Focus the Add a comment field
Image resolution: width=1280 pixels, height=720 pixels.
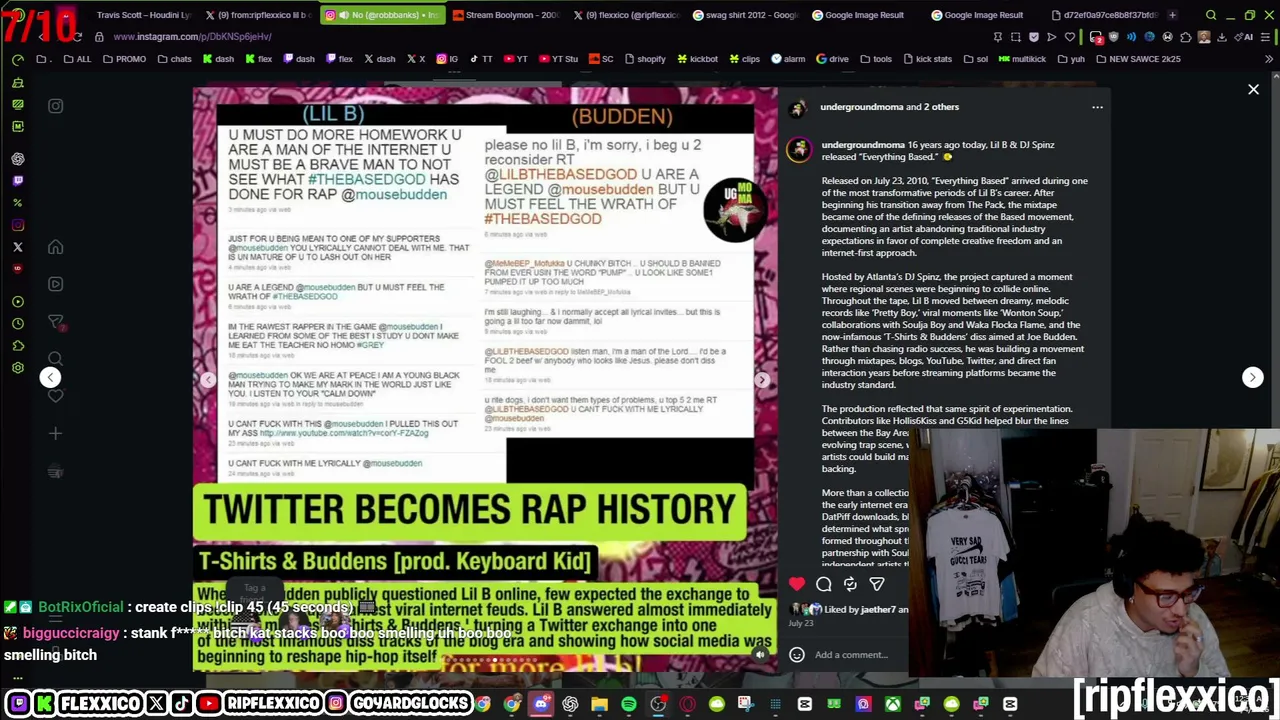(851, 655)
